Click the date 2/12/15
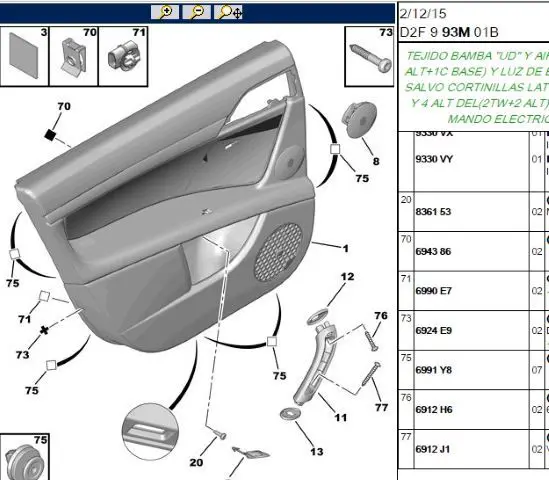Image resolution: width=549 pixels, height=480 pixels. pos(423,14)
